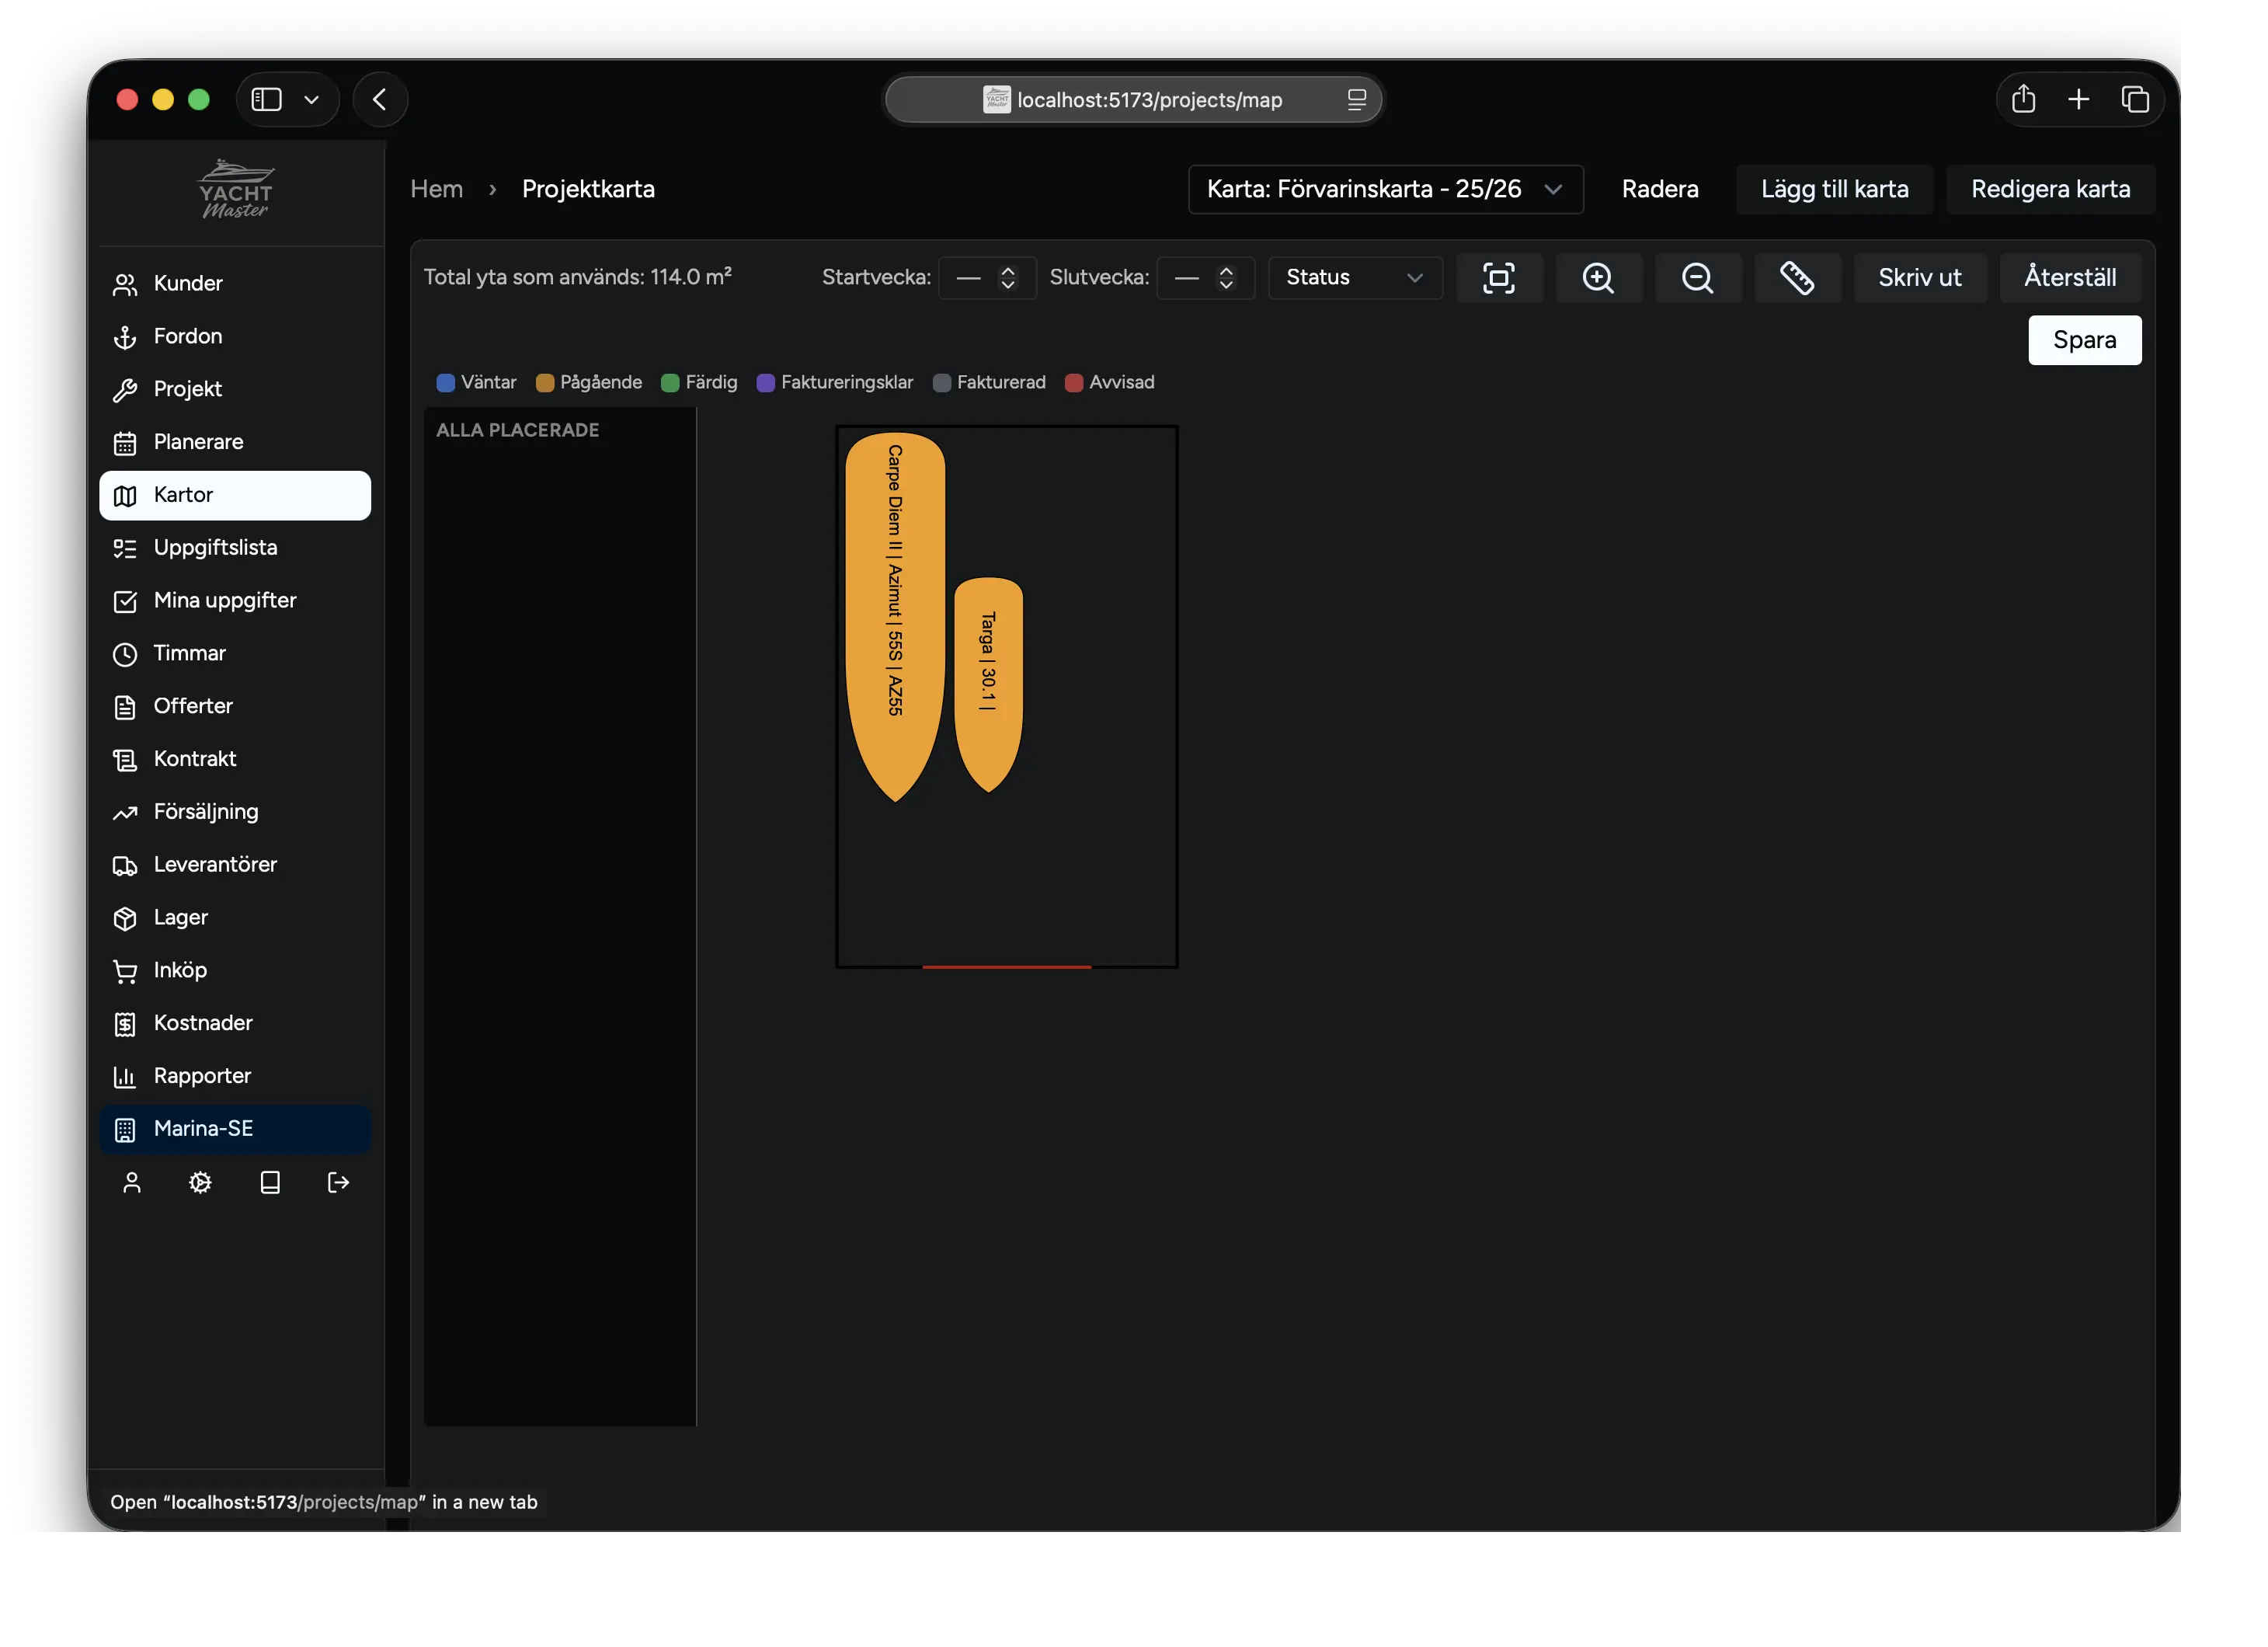Click the Faktureringsklar purple legend swatch
Screen dimensions: 2268x1647
click(x=767, y=384)
